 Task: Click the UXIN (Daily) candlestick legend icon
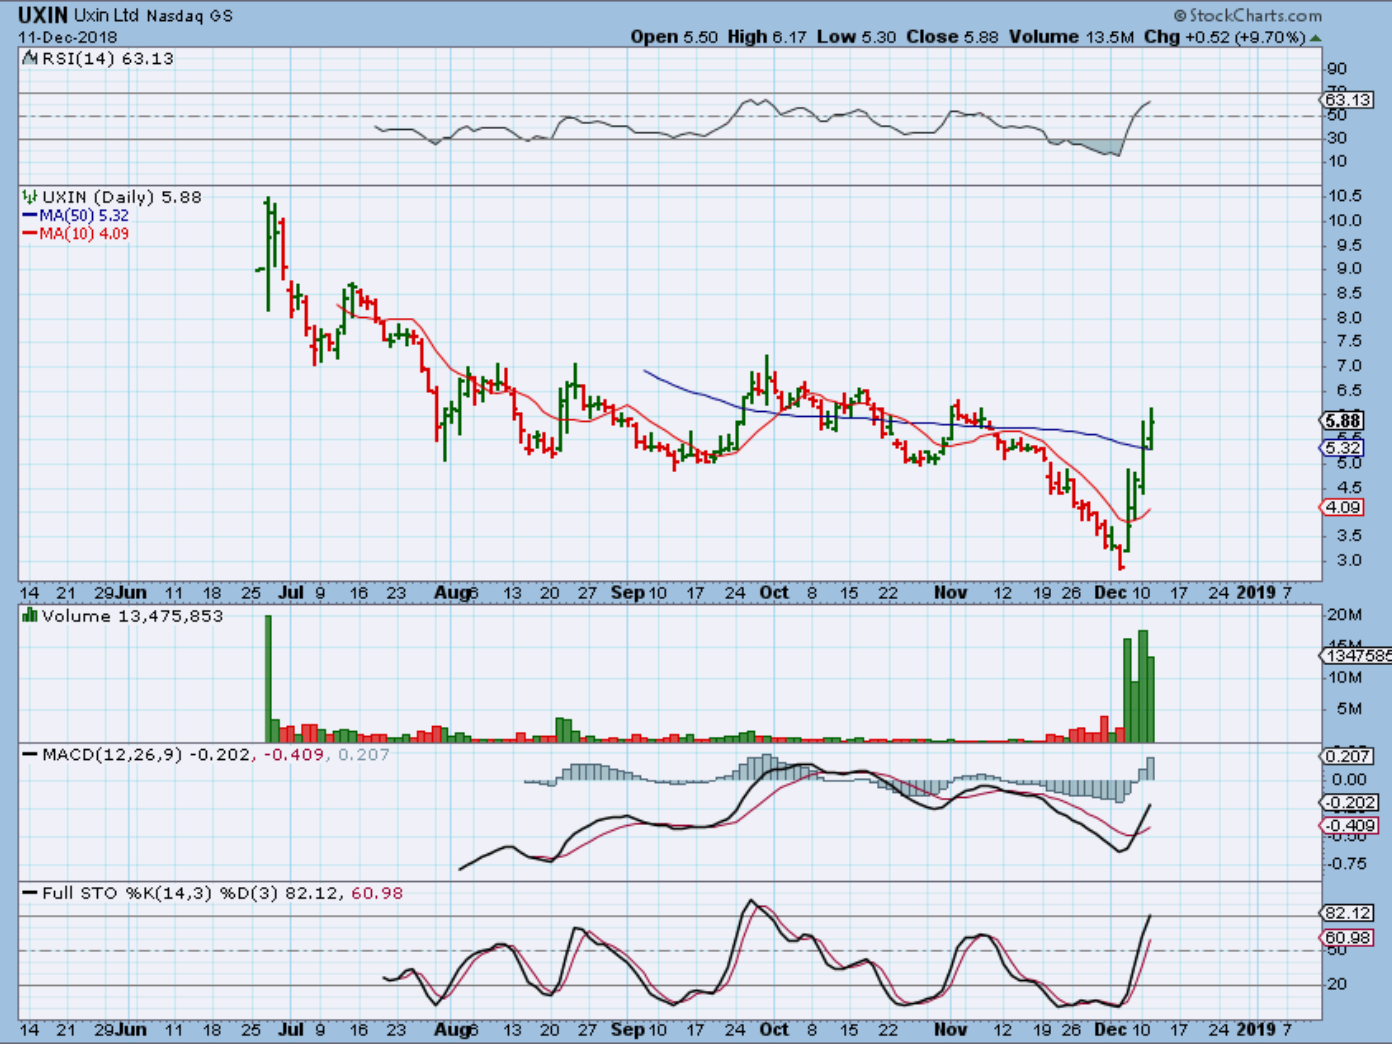pyautogui.click(x=30, y=198)
